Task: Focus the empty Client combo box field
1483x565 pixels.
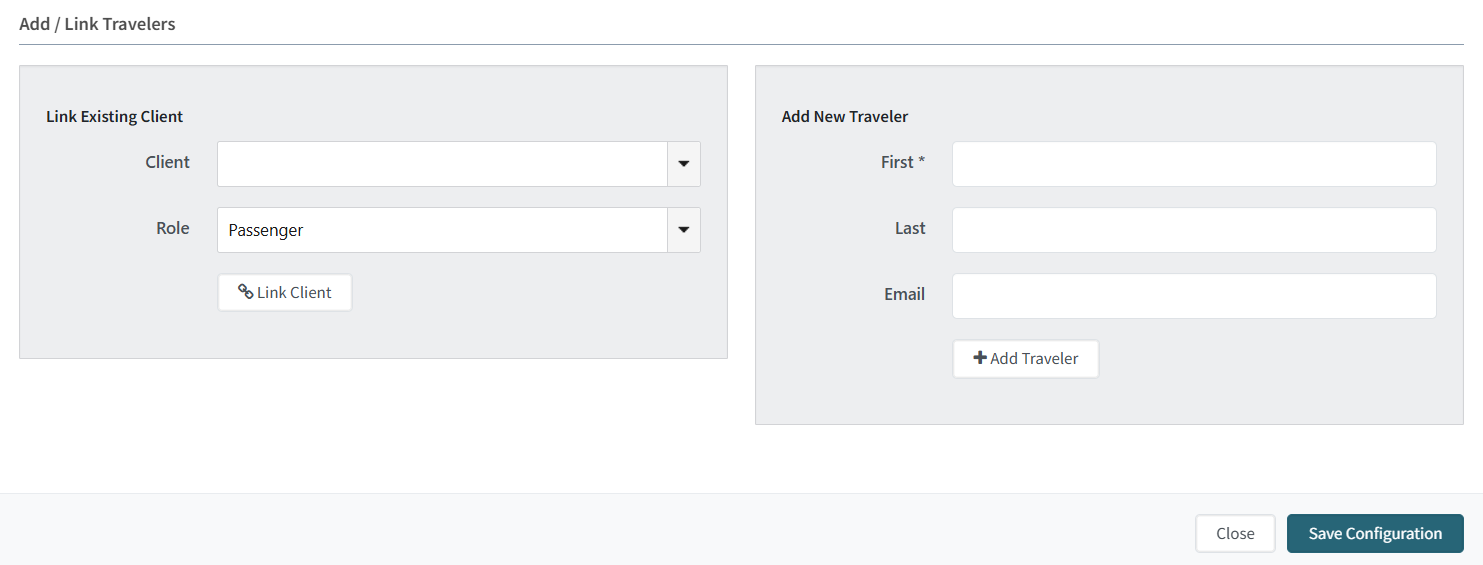Action: coord(442,164)
